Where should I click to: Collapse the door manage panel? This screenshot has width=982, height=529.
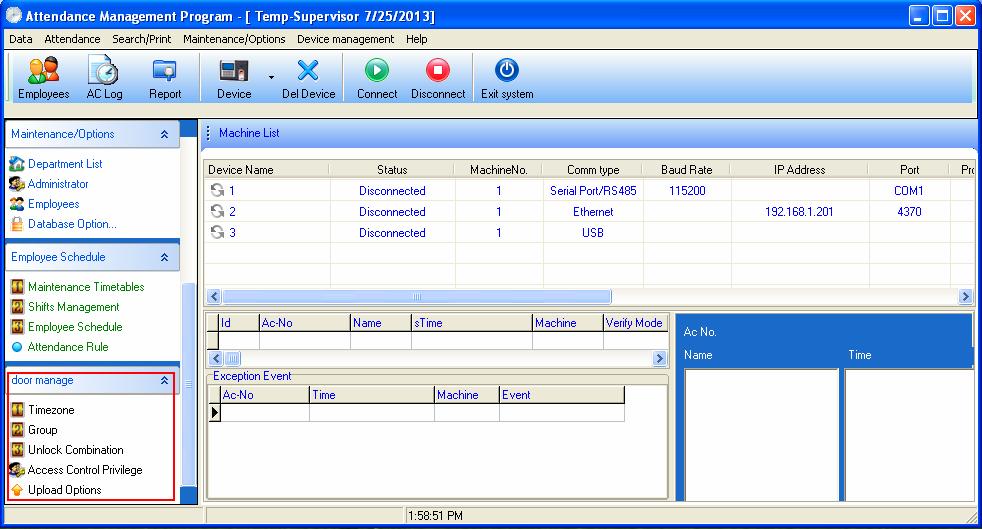tap(164, 381)
